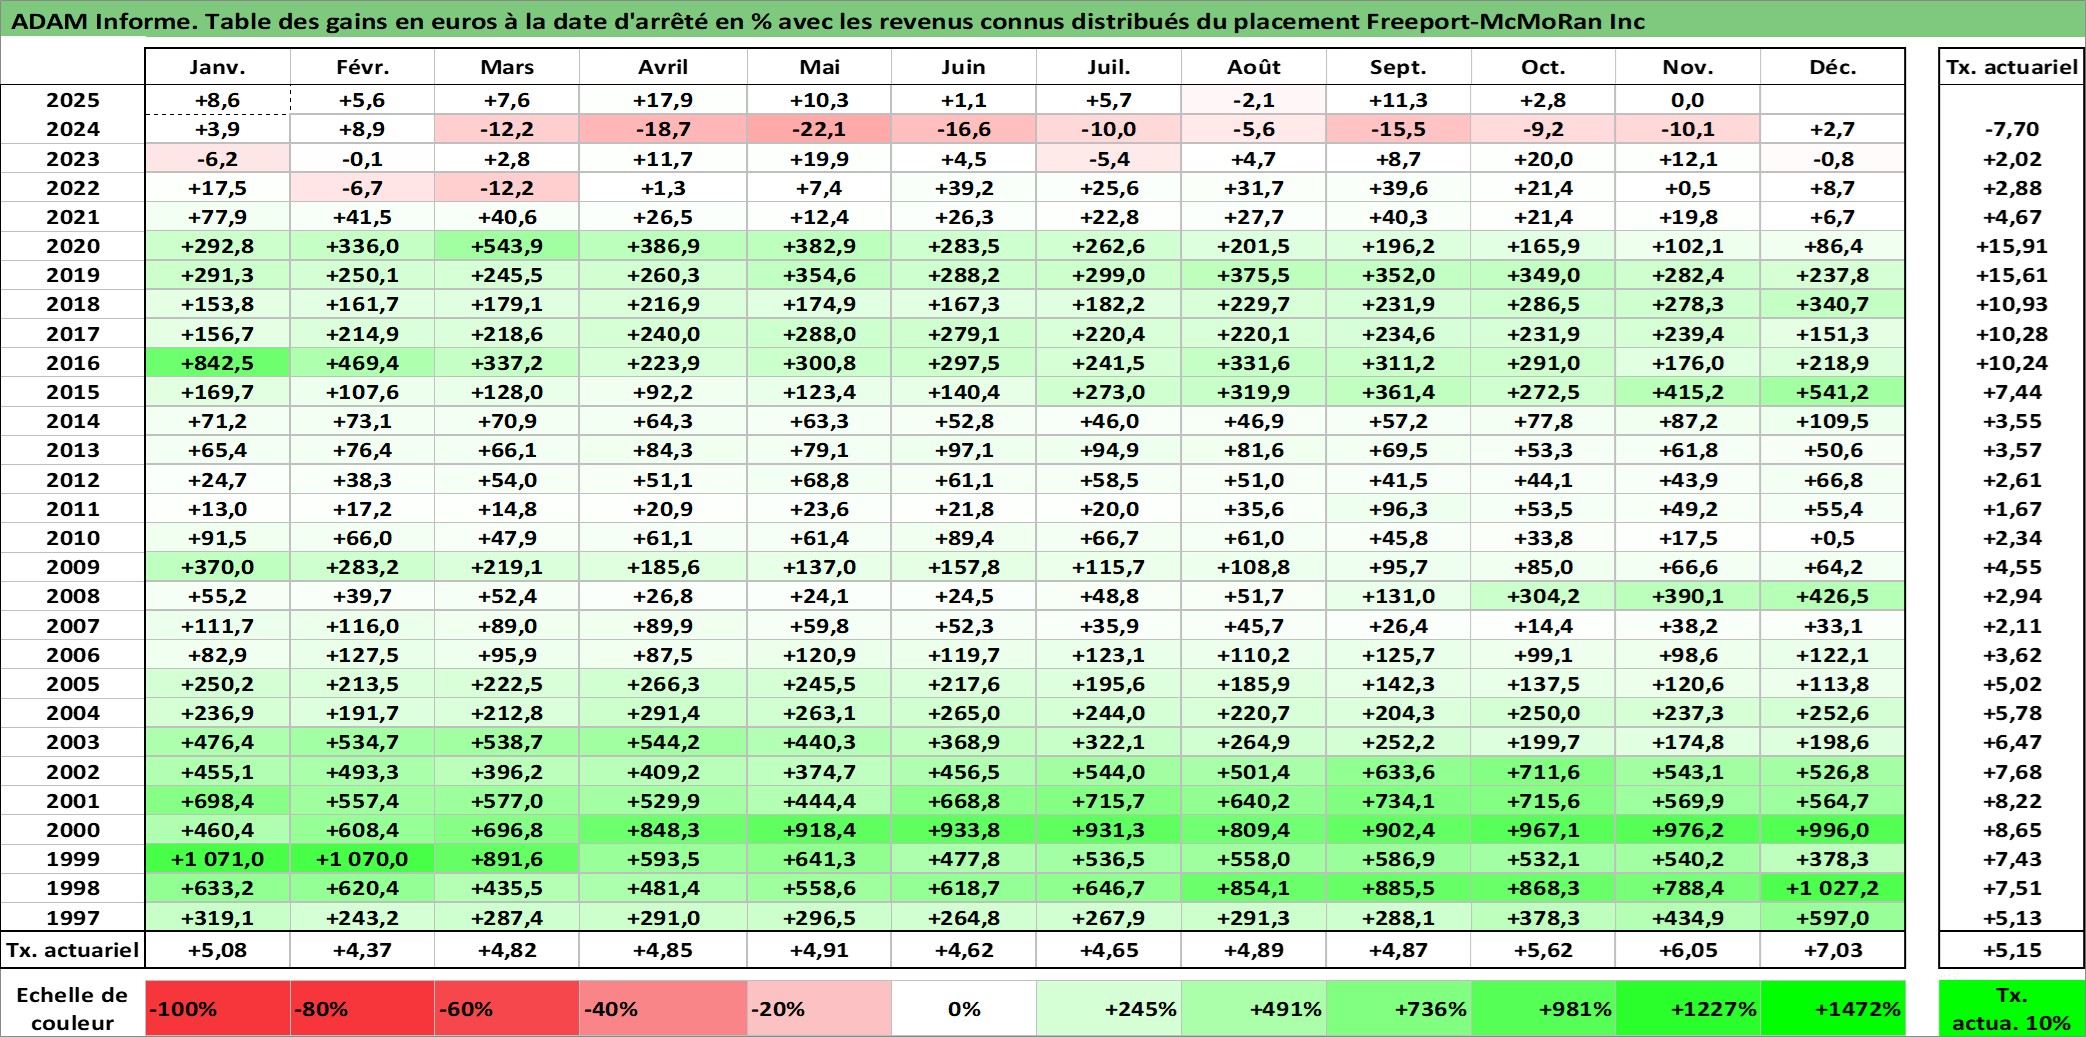
Task: Select the -100% red color swatch
Action: pyautogui.click(x=217, y=1008)
